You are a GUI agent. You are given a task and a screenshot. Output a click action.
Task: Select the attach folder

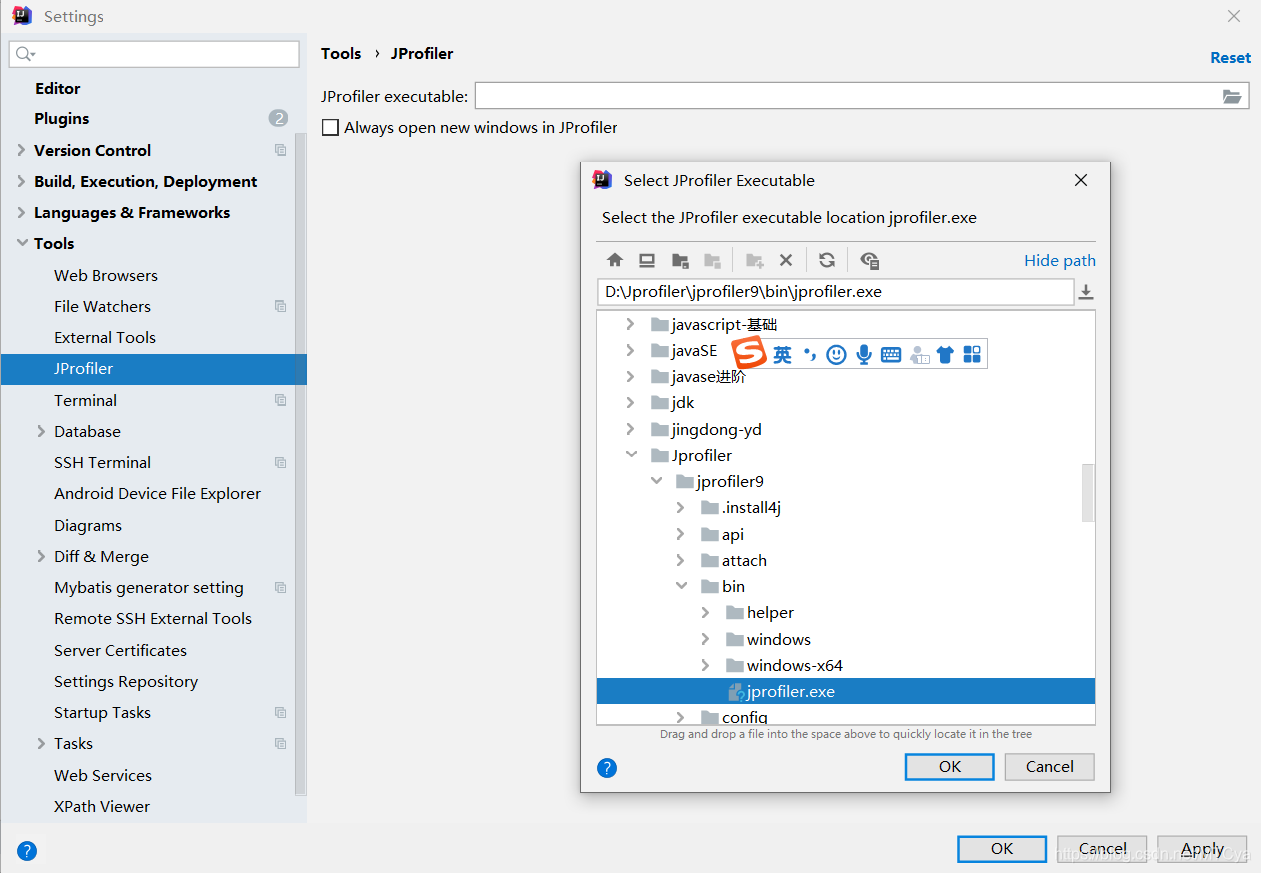click(744, 560)
